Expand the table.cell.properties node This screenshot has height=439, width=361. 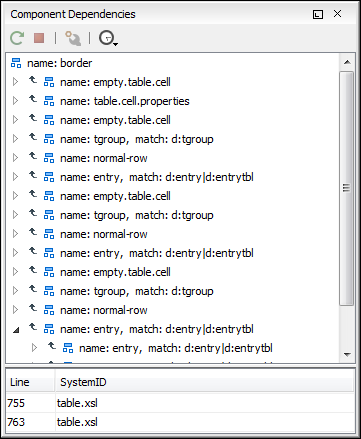tap(15, 101)
